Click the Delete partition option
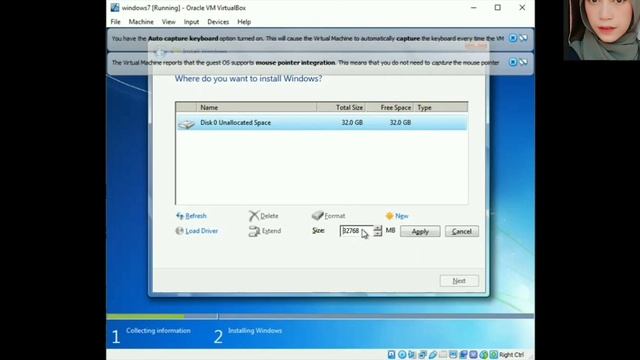 point(264,216)
